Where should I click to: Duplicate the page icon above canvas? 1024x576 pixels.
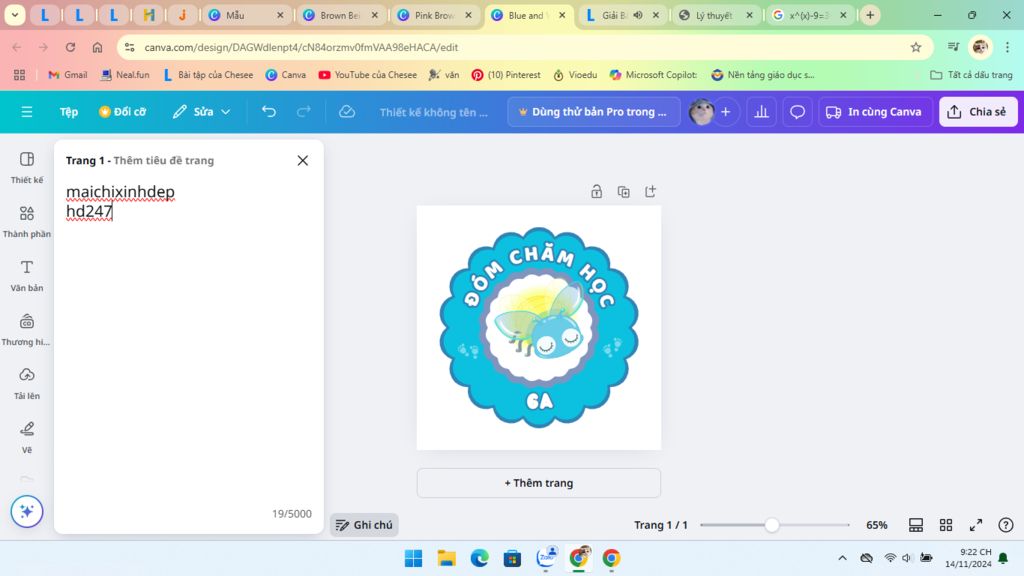pos(624,191)
